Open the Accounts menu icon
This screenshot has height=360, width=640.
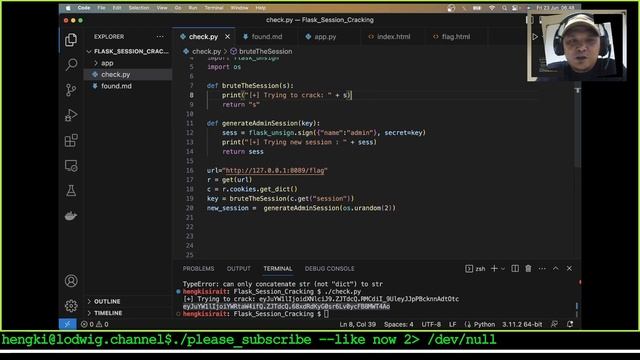pos(71,281)
